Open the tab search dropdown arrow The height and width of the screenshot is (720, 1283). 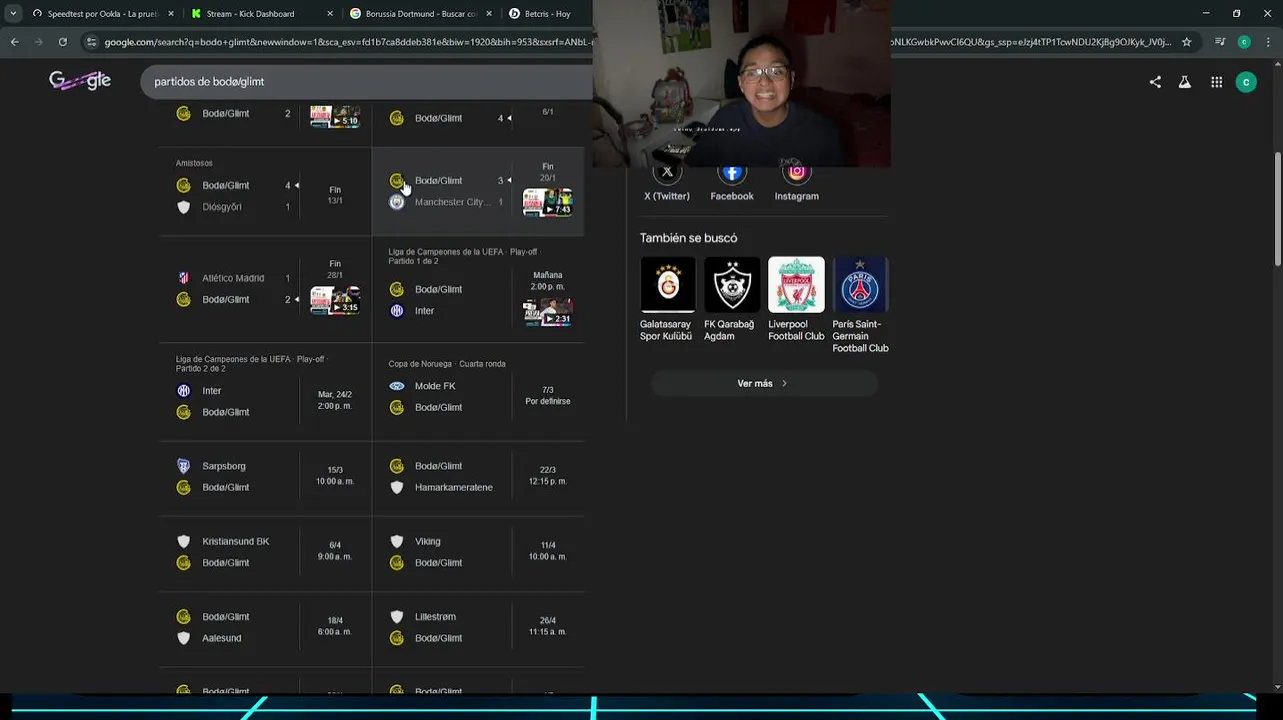(x=13, y=14)
